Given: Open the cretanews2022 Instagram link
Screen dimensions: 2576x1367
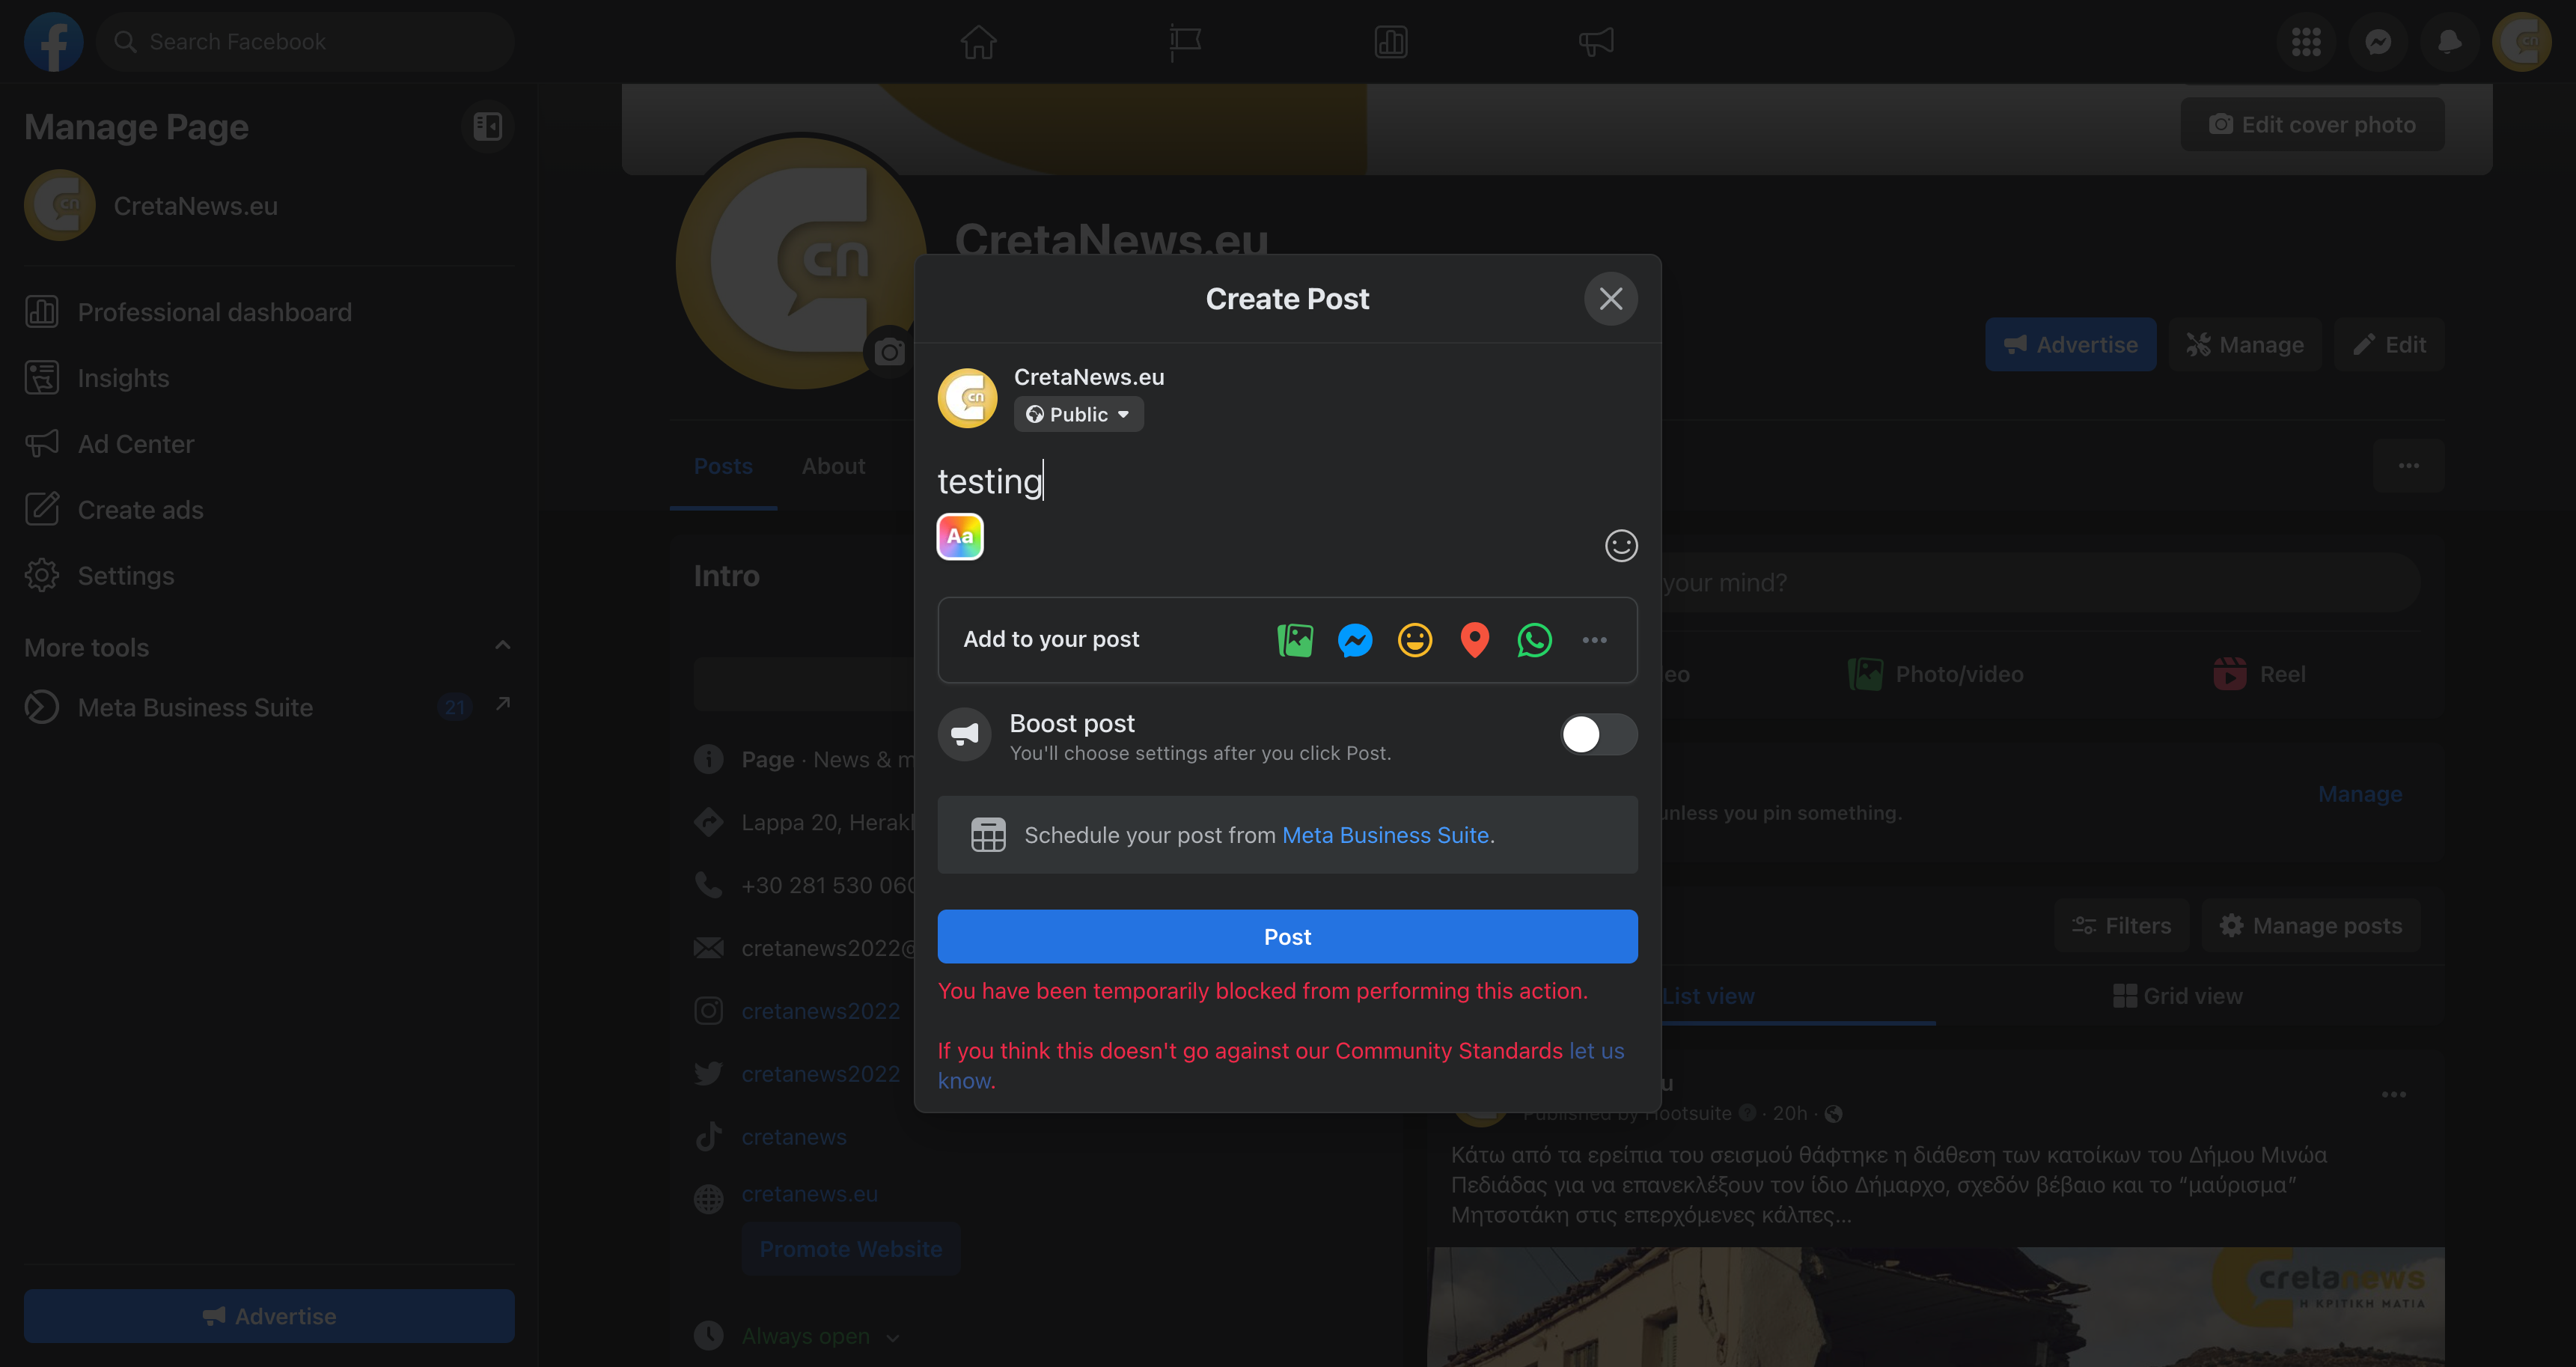Looking at the screenshot, I should point(820,1011).
